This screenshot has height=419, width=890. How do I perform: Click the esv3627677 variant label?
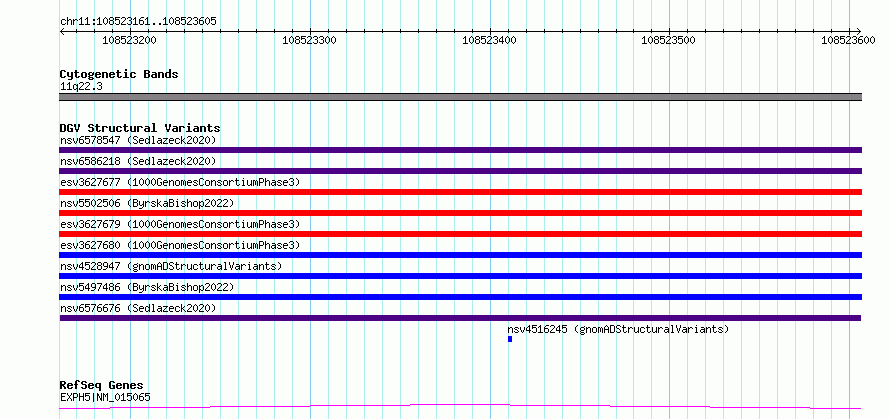180,182
